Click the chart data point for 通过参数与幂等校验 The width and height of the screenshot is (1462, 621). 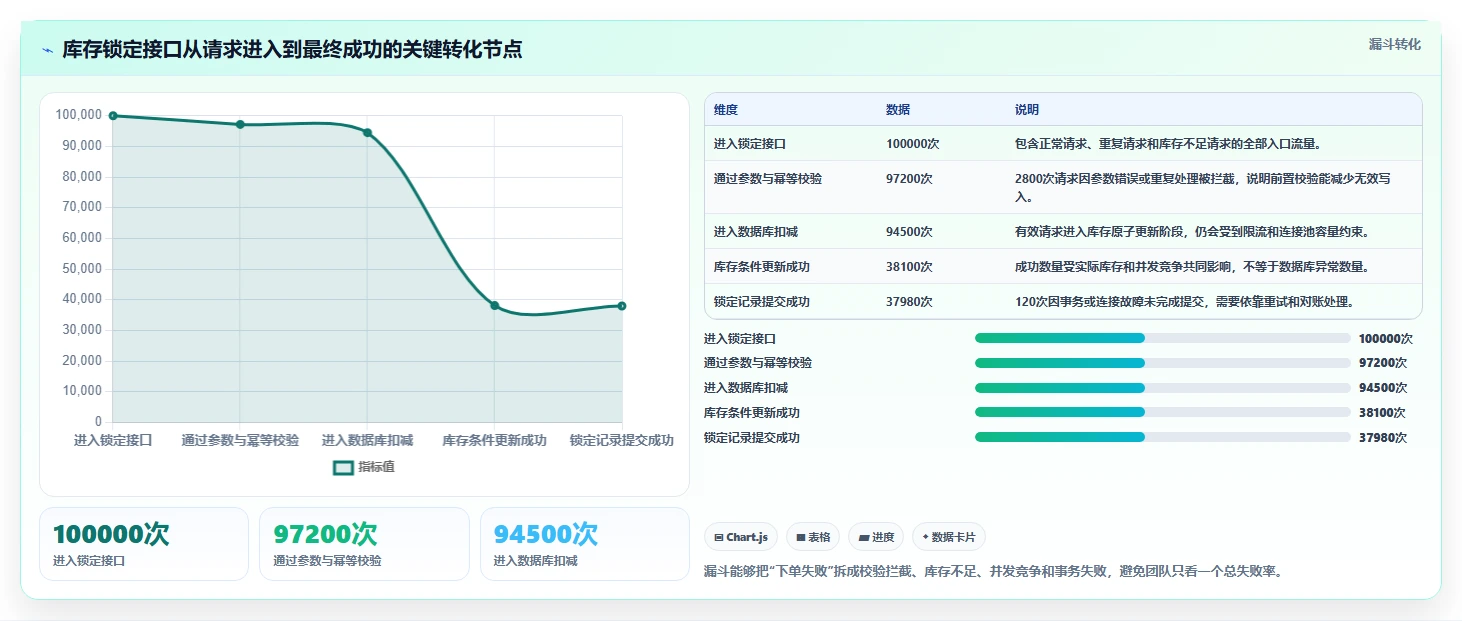tap(240, 124)
